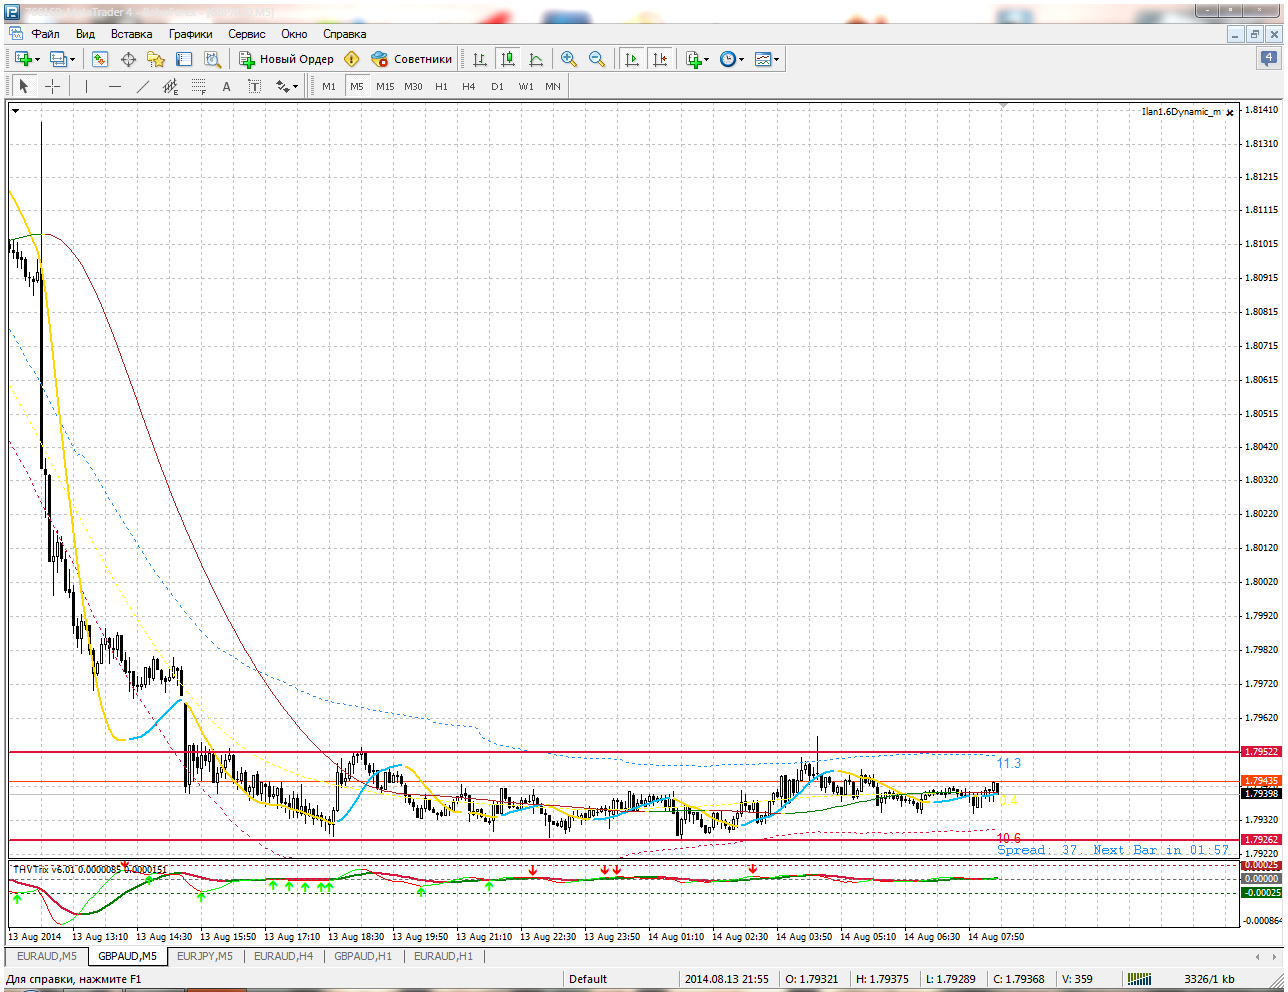Set timeframe to MN
This screenshot has width=1288, height=992.
coord(553,86)
